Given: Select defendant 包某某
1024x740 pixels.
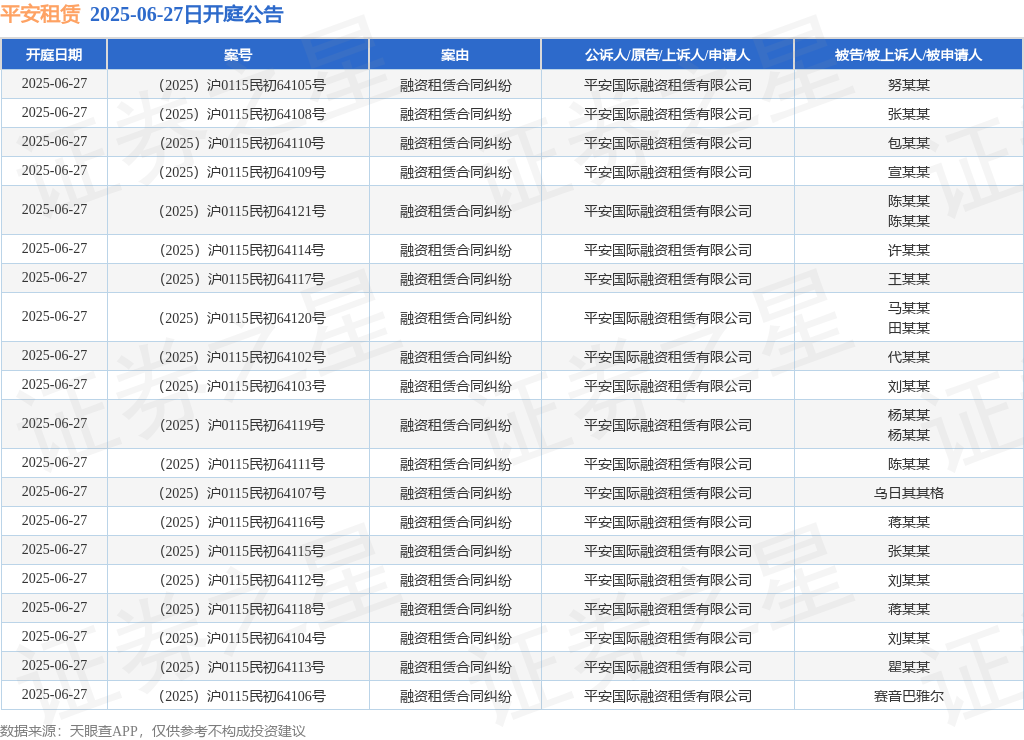Looking at the screenshot, I should 908,143.
